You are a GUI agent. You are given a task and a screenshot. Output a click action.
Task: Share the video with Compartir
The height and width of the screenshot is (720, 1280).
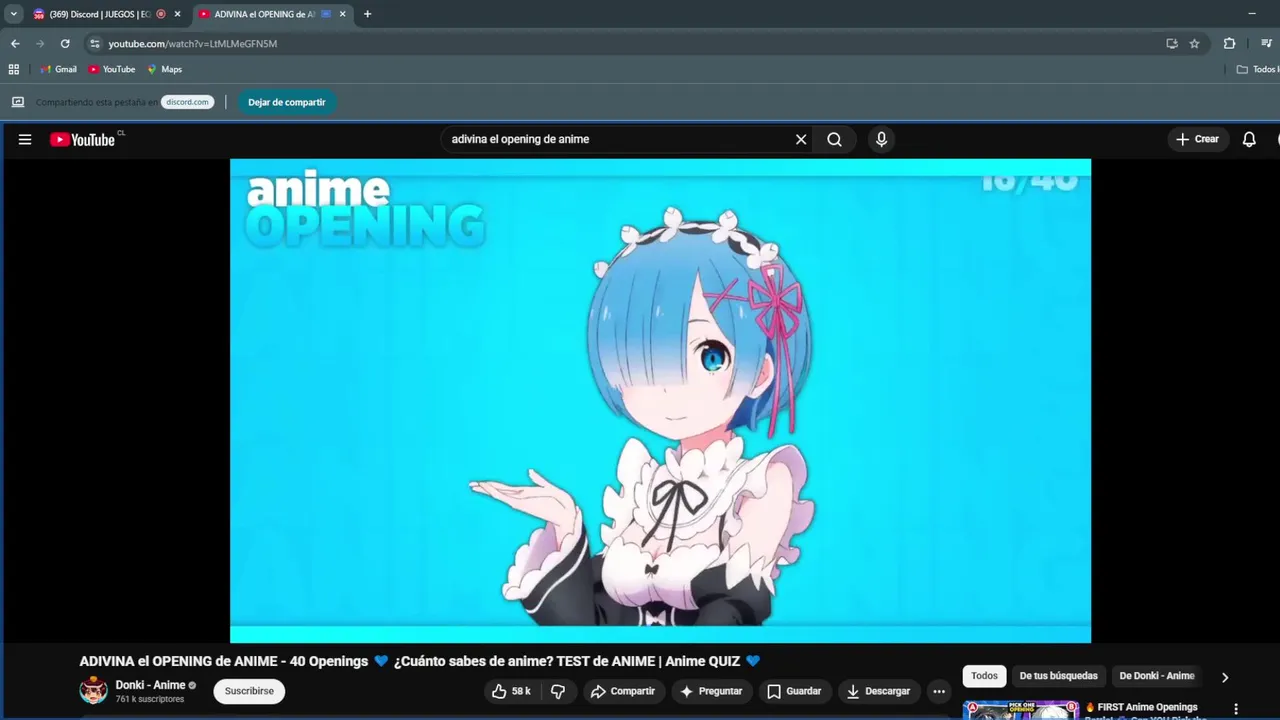pos(623,691)
